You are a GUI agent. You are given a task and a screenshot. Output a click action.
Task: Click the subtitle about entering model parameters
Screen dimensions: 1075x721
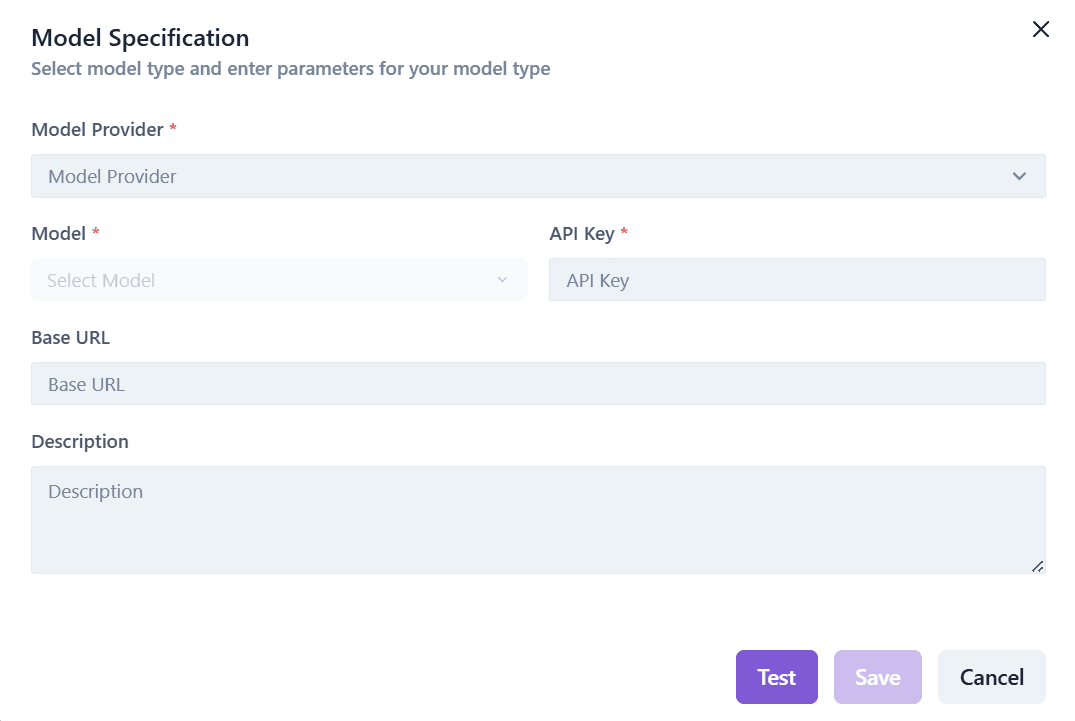coord(290,69)
